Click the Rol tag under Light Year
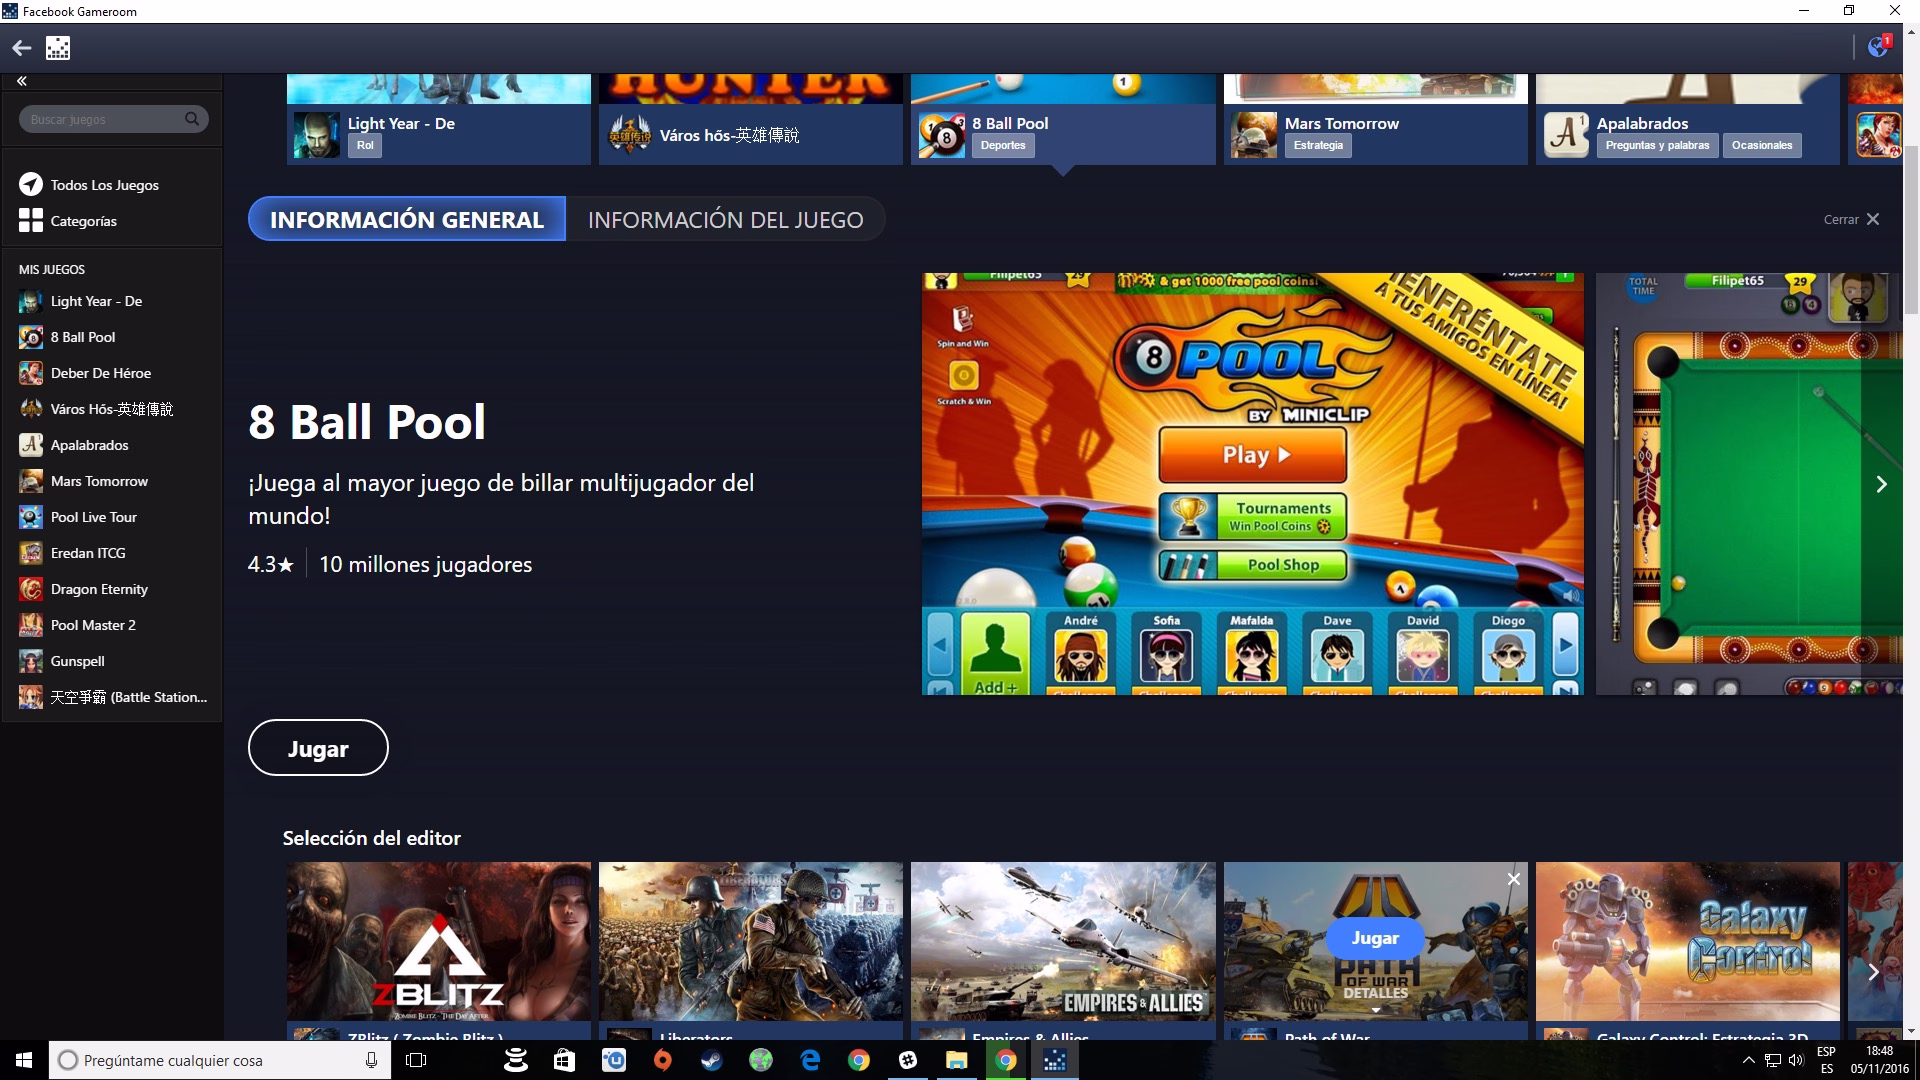This screenshot has height=1080, width=1920. [x=365, y=145]
